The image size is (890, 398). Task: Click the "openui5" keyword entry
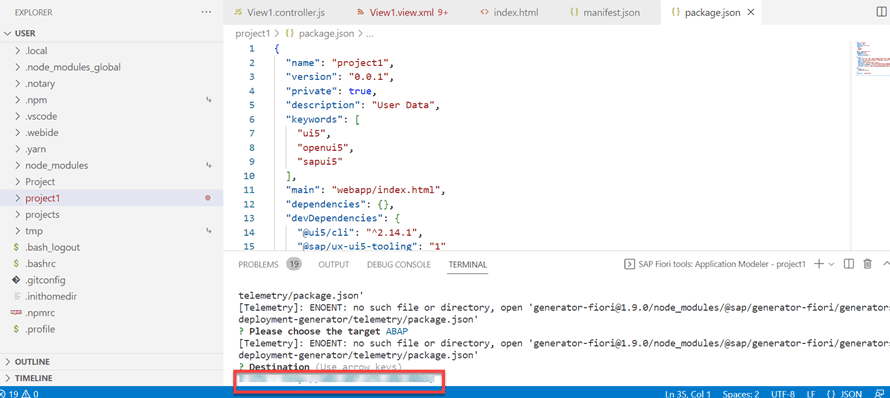click(325, 148)
